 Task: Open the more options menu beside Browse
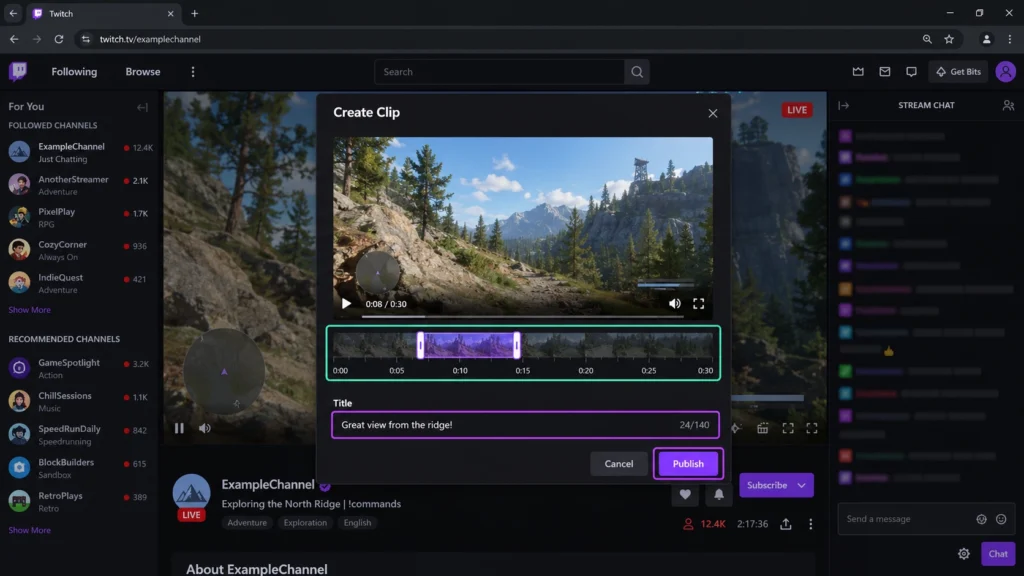click(193, 72)
